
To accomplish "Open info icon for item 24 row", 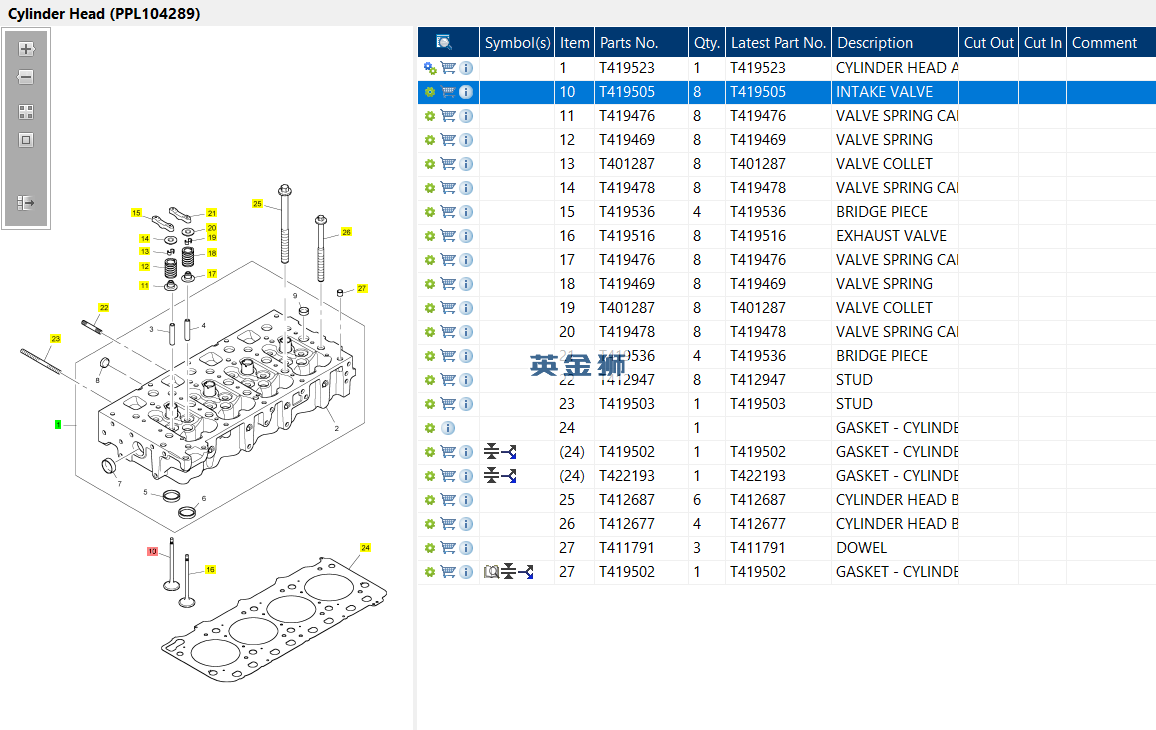I will click(448, 428).
